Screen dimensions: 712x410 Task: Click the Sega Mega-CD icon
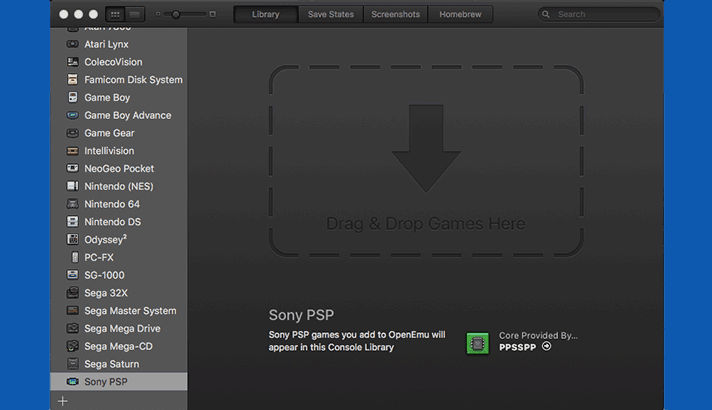72,346
